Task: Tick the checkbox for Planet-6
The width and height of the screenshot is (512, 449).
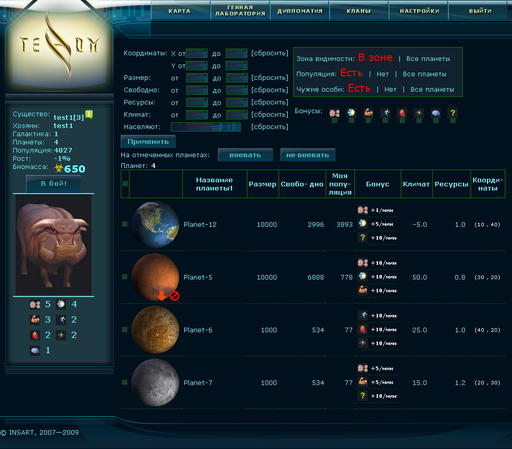Action: click(125, 330)
